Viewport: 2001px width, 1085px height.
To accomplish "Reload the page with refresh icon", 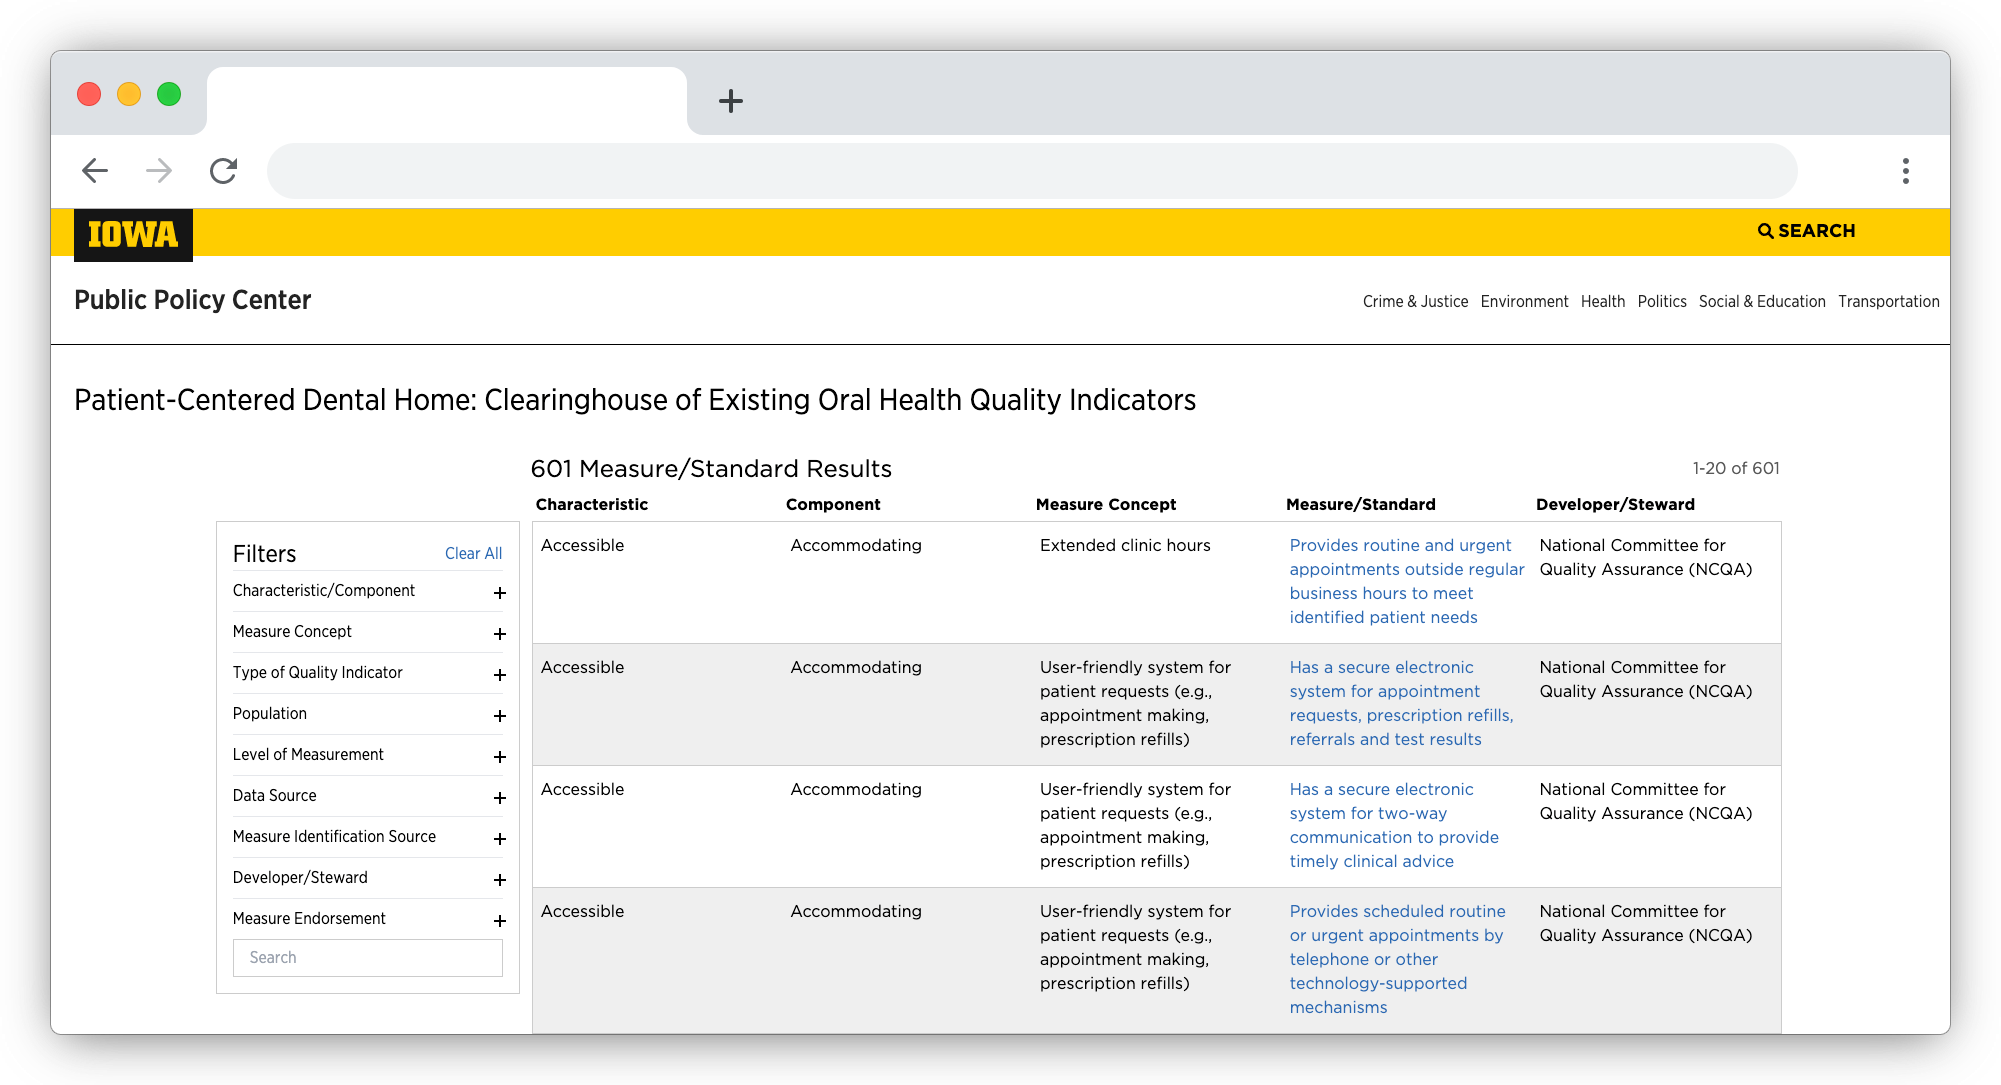I will [223, 171].
